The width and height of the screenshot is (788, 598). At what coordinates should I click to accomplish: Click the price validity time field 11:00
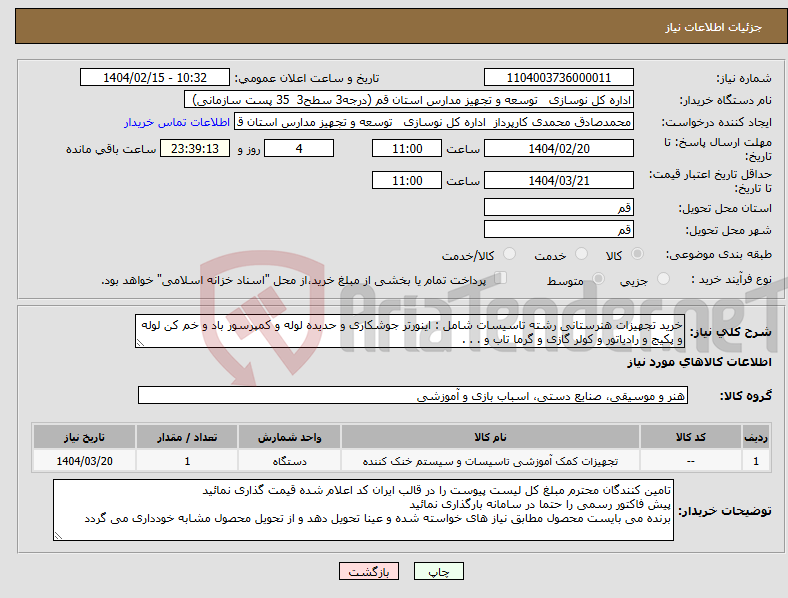click(407, 180)
